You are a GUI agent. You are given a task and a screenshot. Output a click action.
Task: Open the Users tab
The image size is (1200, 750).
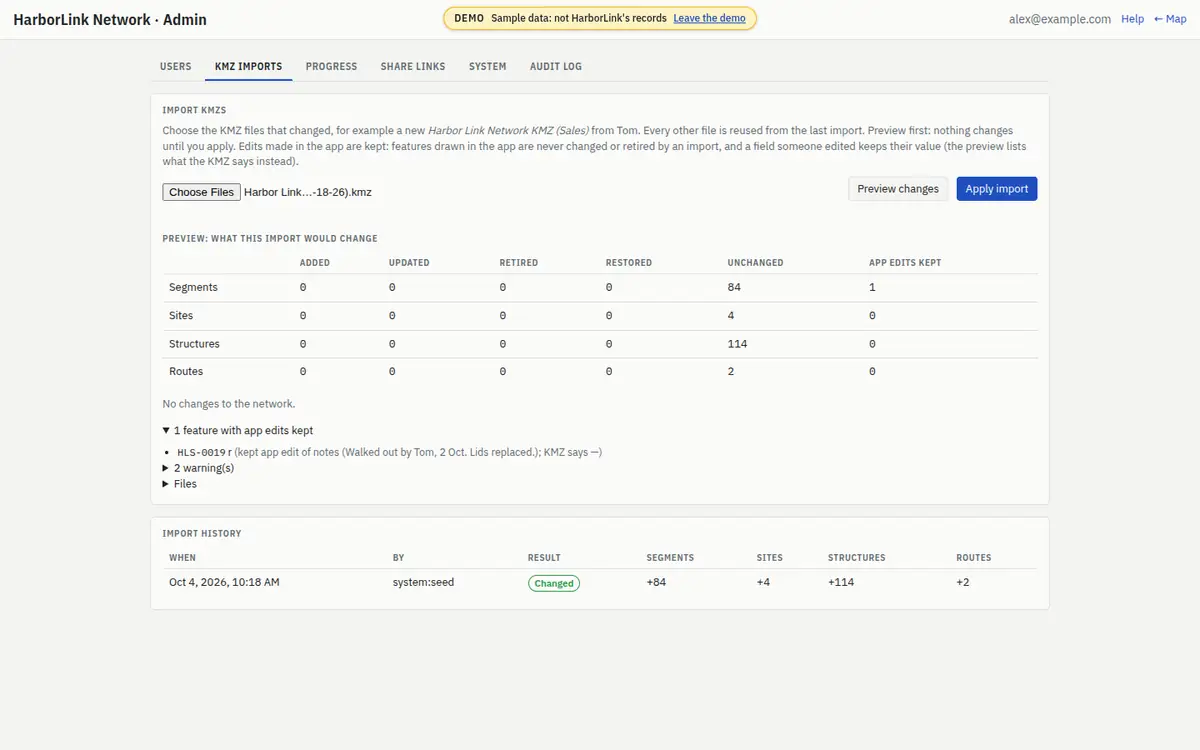tap(175, 66)
